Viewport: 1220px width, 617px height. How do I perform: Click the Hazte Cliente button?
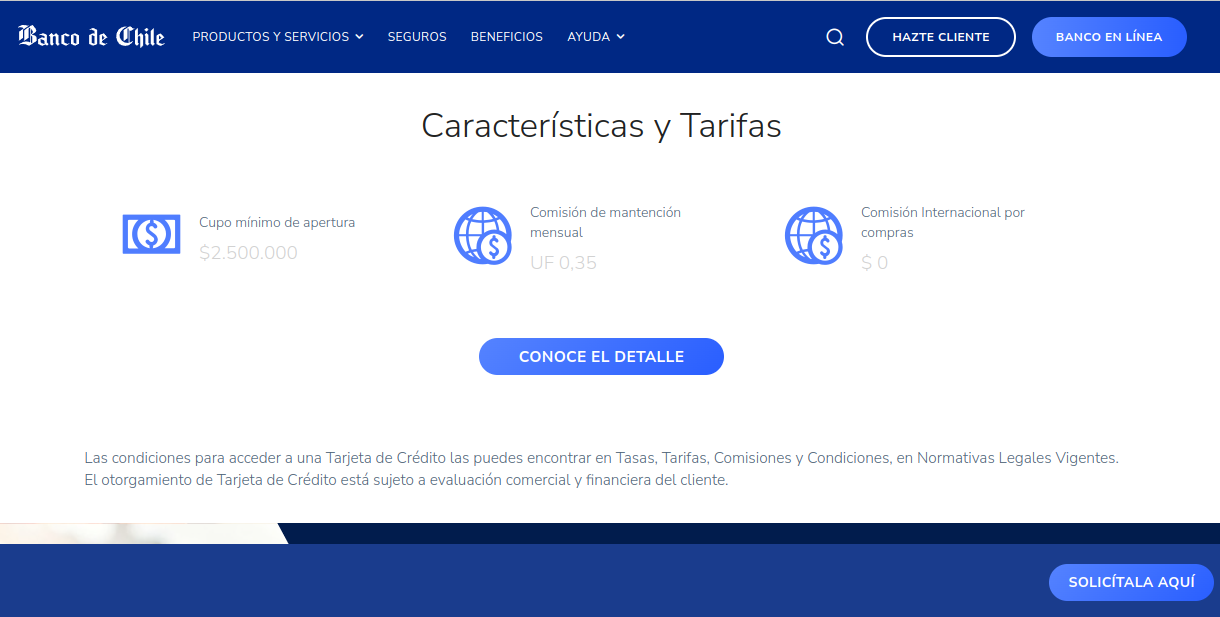[x=941, y=37]
